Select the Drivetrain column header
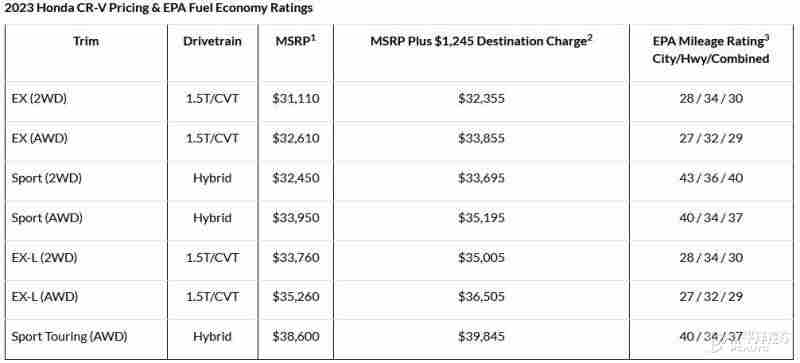The width and height of the screenshot is (800, 363). (212, 41)
